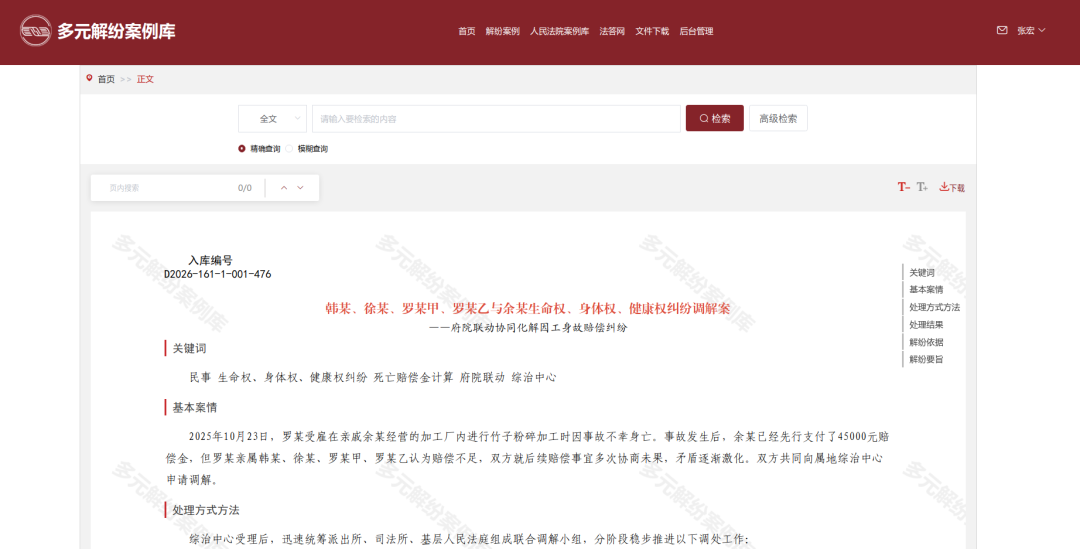Click the 关键词 section heading in the document
This screenshot has width=1080, height=549.
point(189,349)
